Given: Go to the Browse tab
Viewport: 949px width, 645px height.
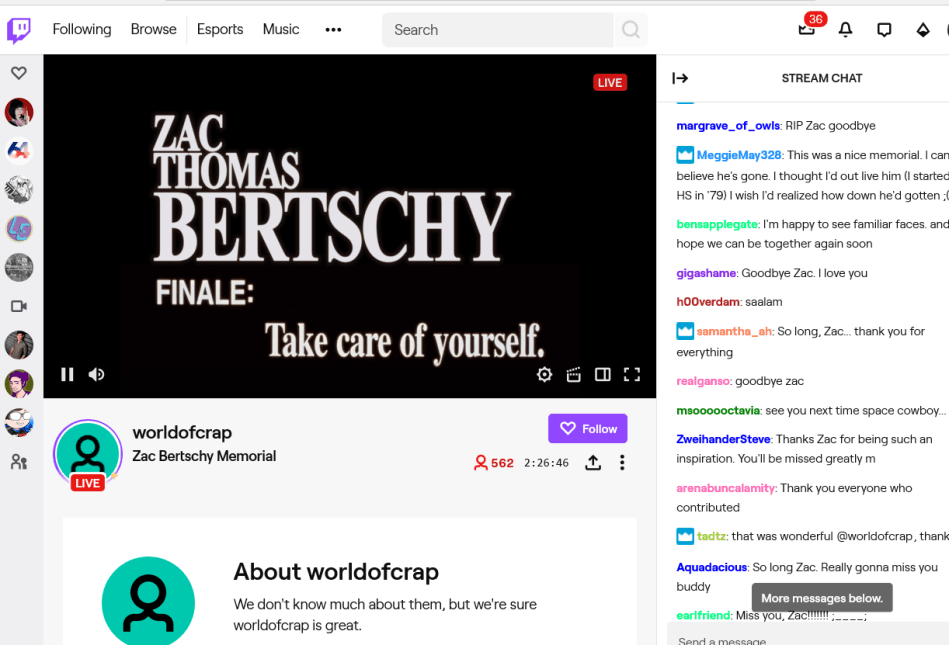Looking at the screenshot, I should (153, 30).
